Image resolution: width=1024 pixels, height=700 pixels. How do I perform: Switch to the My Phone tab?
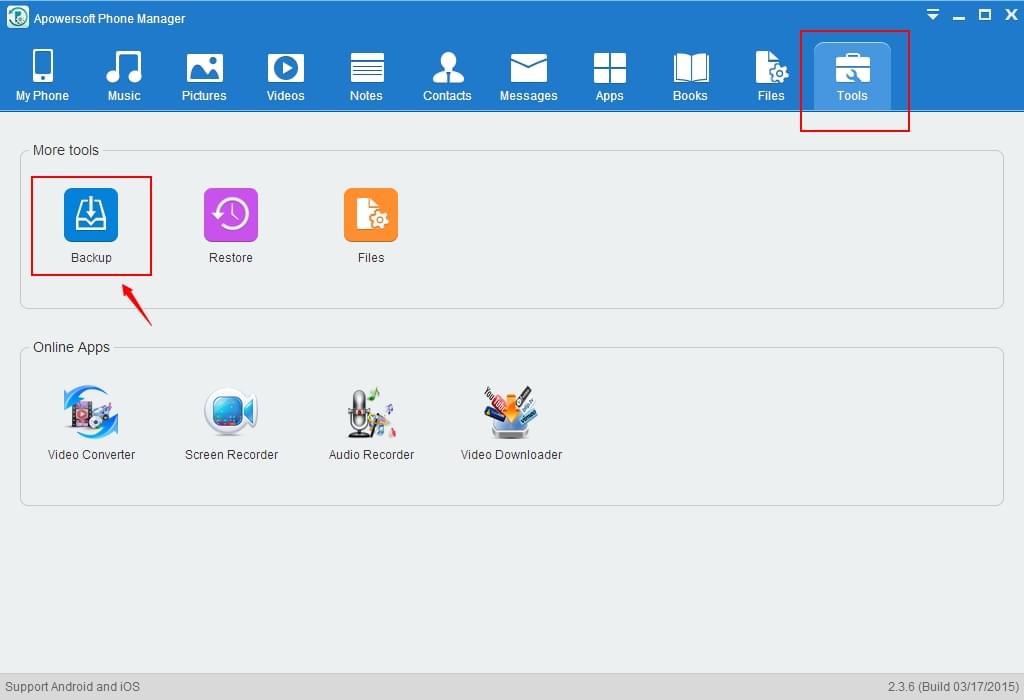click(43, 76)
